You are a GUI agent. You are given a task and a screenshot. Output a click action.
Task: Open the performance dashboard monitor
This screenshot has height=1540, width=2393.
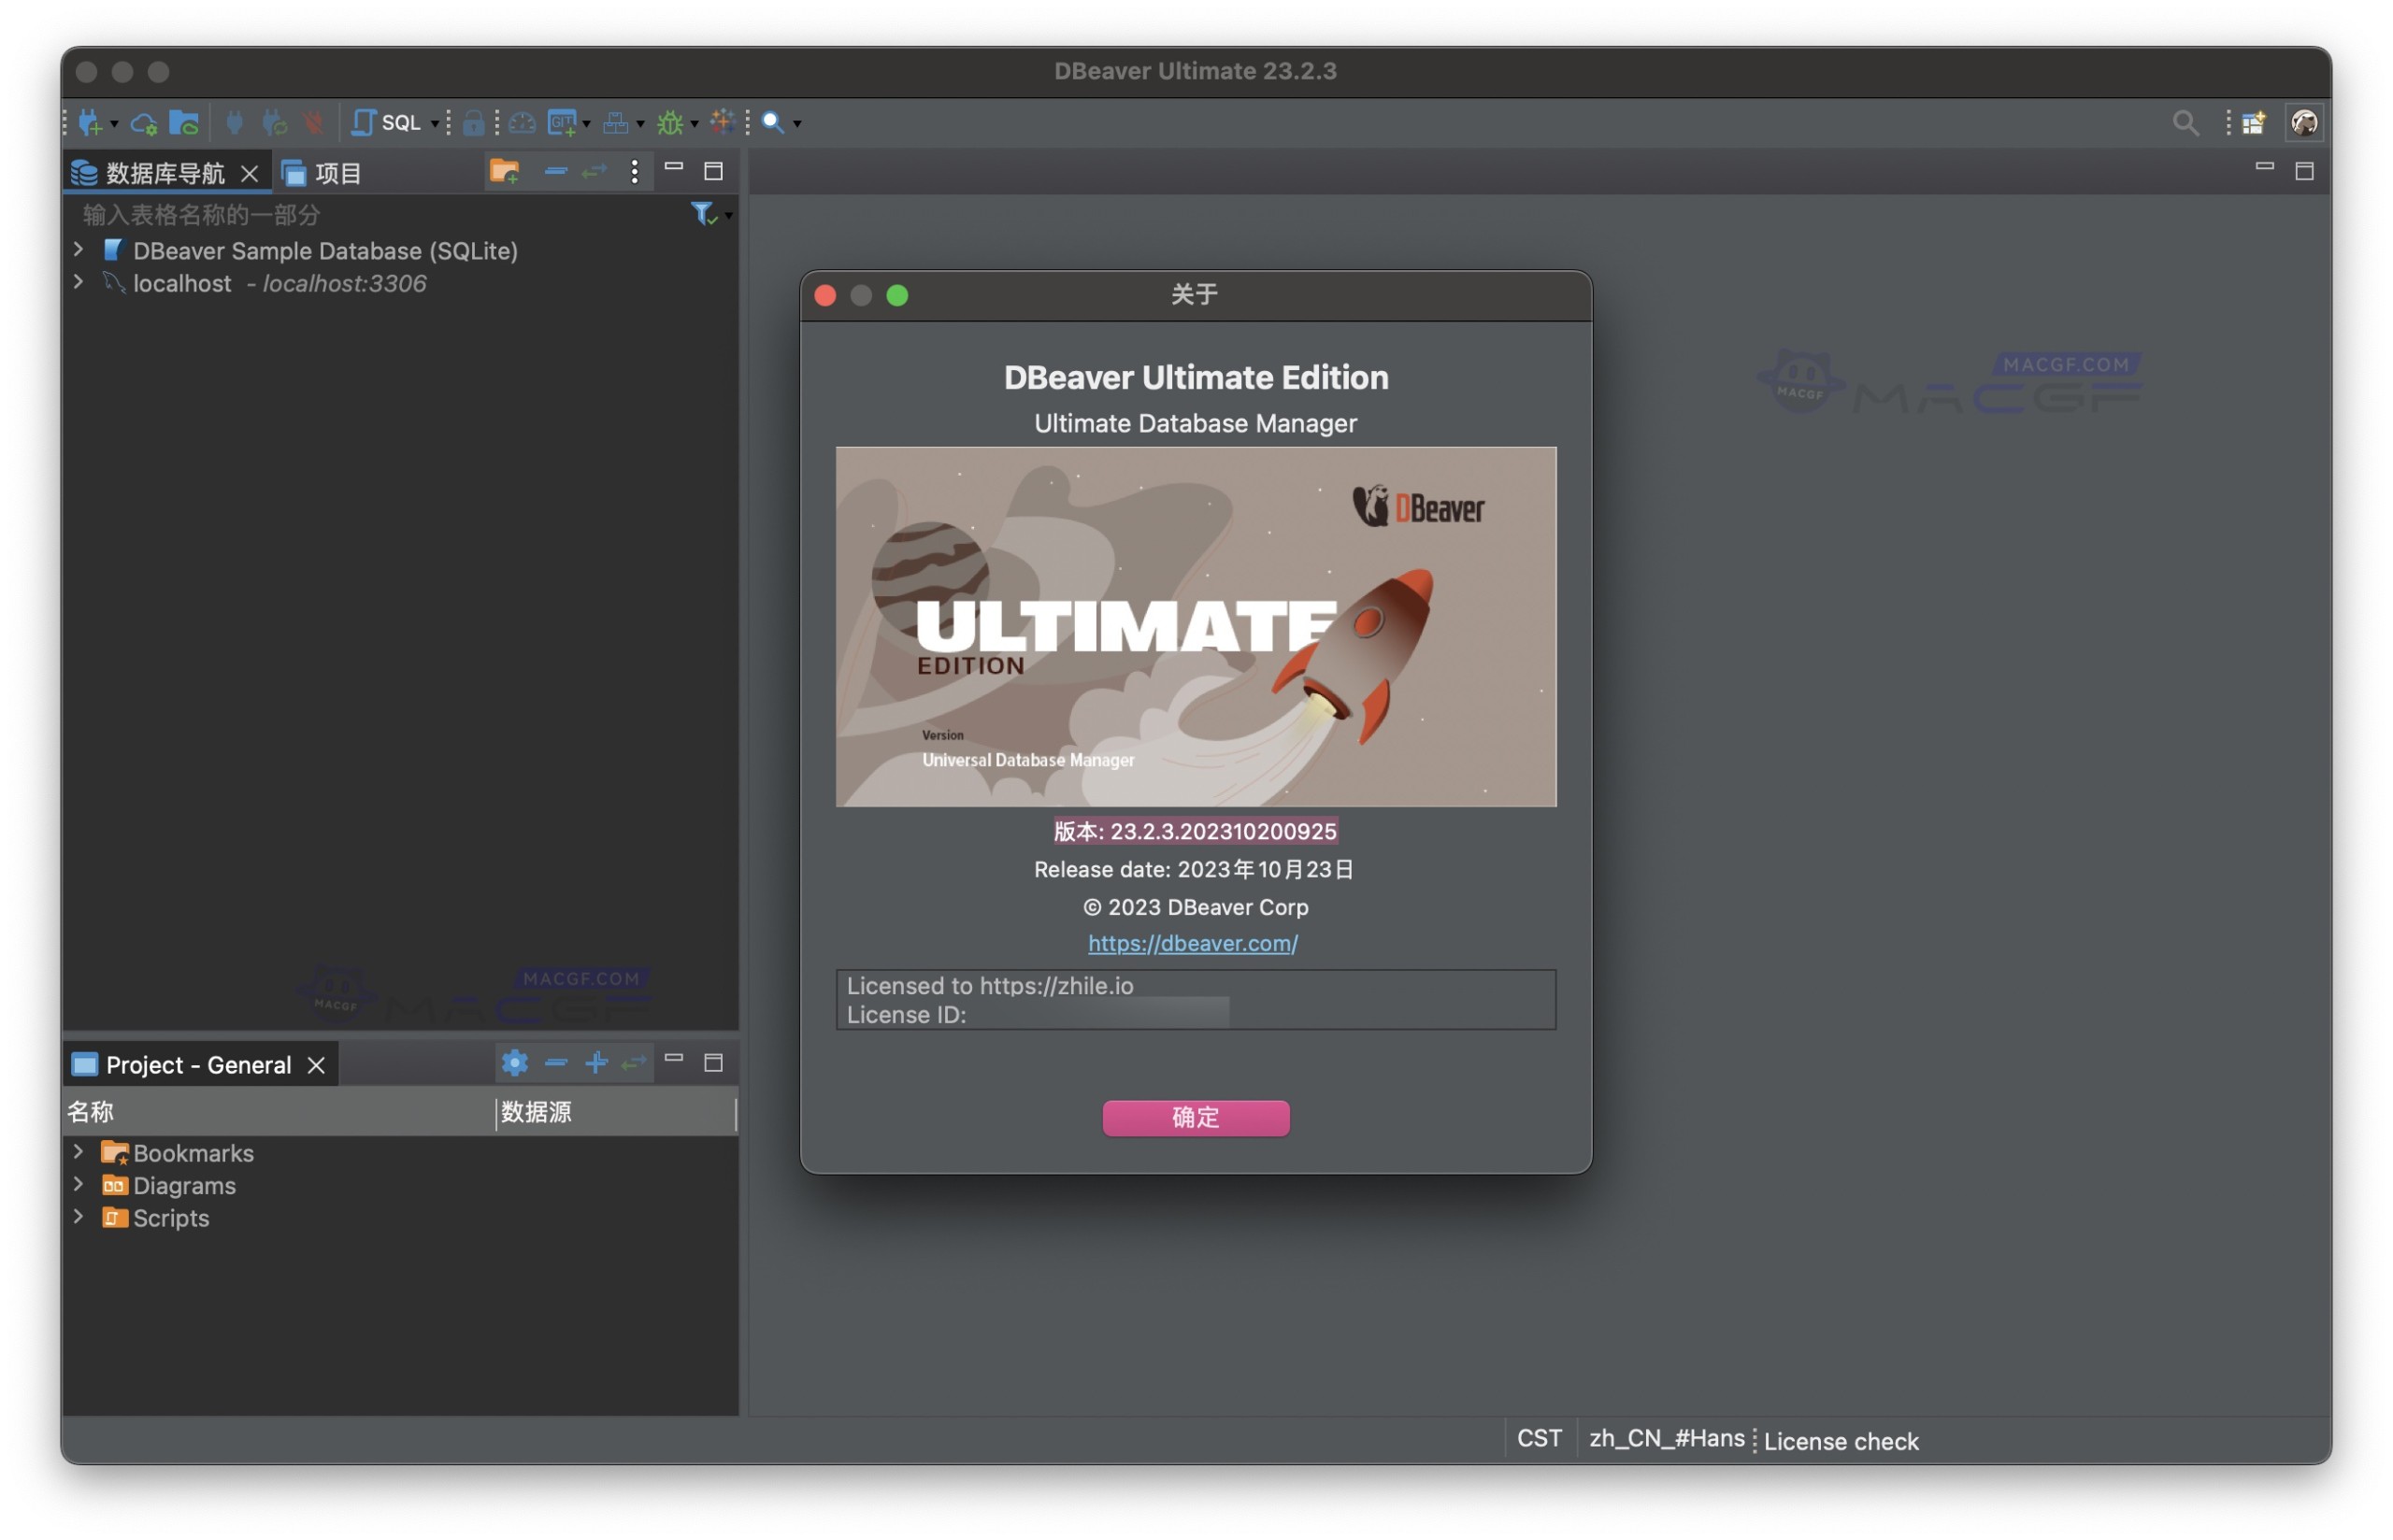click(522, 122)
